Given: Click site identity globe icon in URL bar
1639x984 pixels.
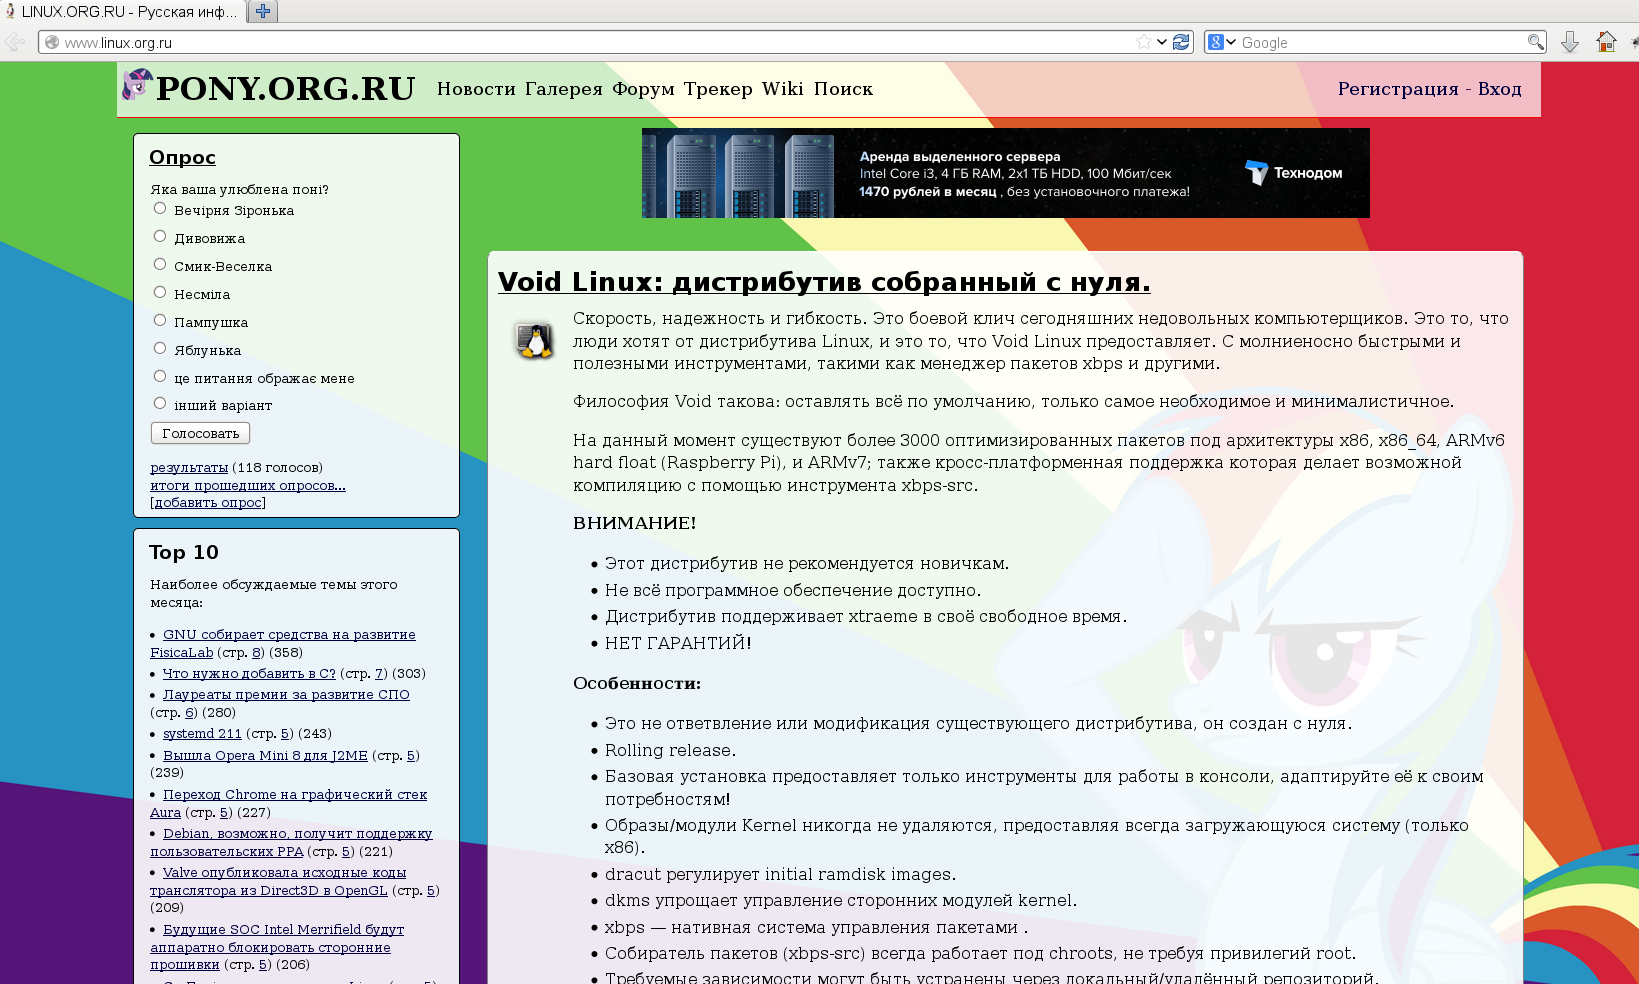Looking at the screenshot, I should [52, 42].
